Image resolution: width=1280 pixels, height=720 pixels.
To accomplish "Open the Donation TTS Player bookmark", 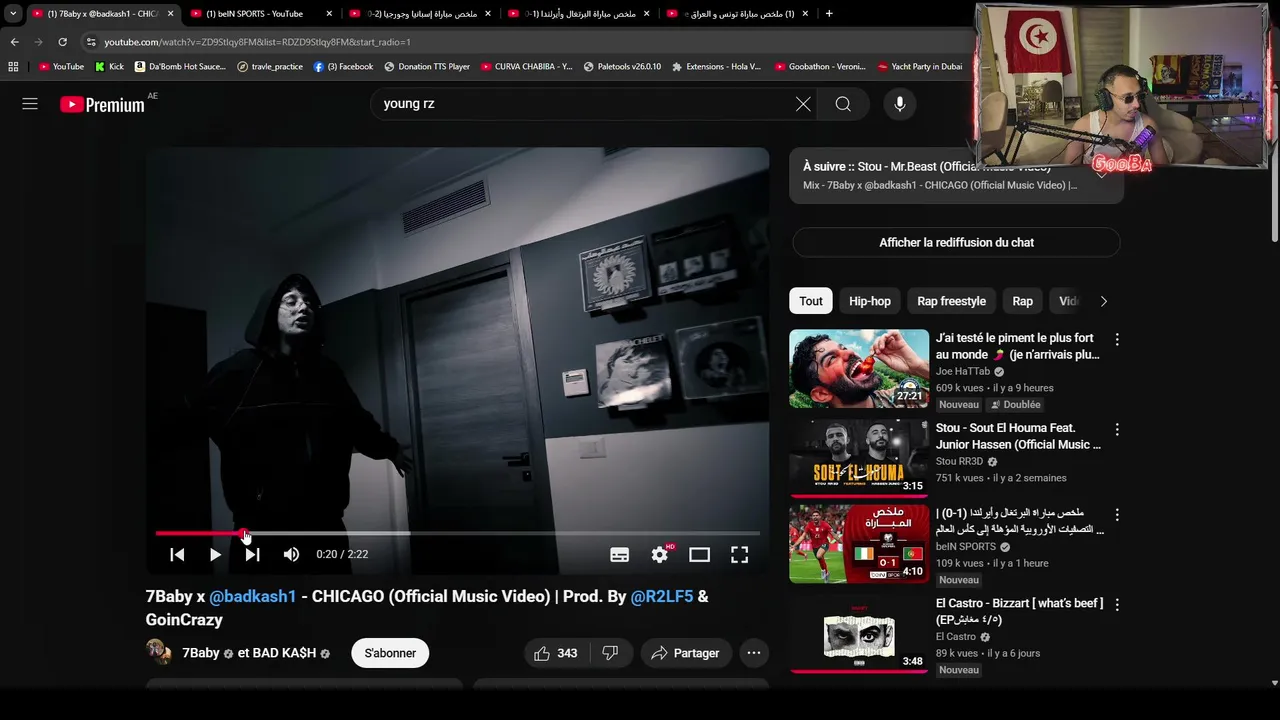I will tap(426, 67).
